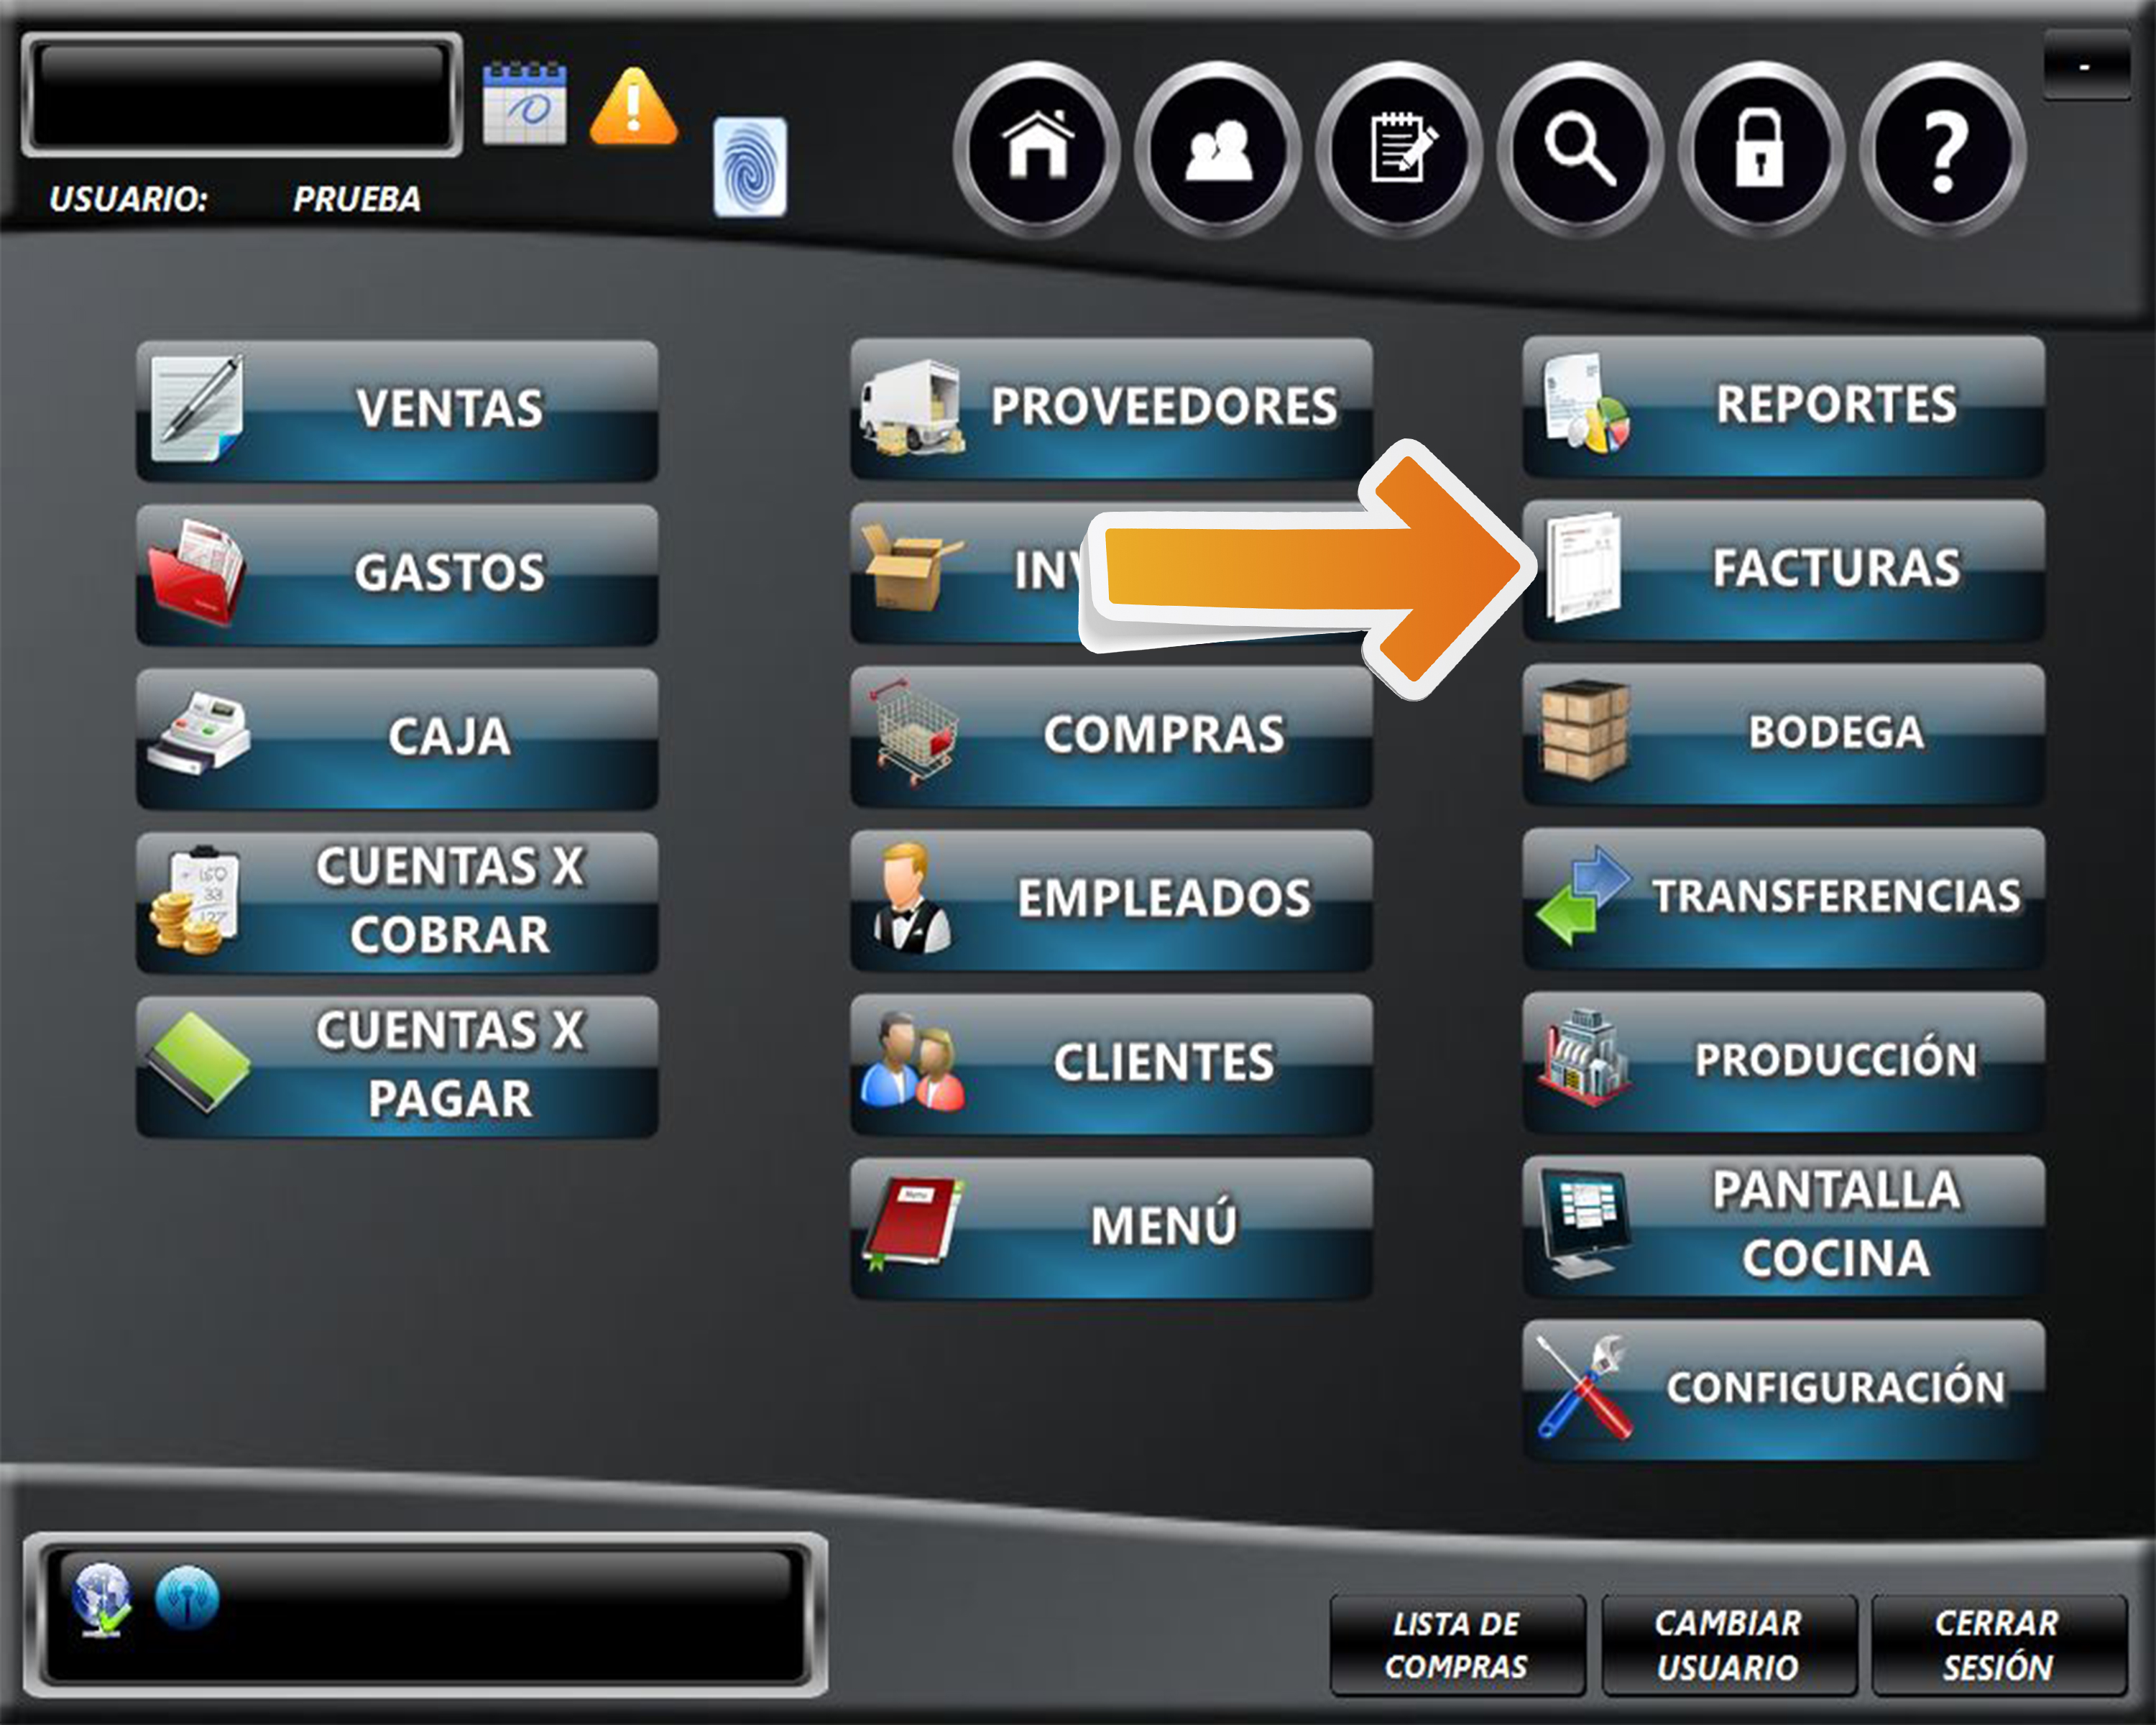Open the CLIENTES module
This screenshot has height=1725, width=2156.
tap(1111, 1064)
